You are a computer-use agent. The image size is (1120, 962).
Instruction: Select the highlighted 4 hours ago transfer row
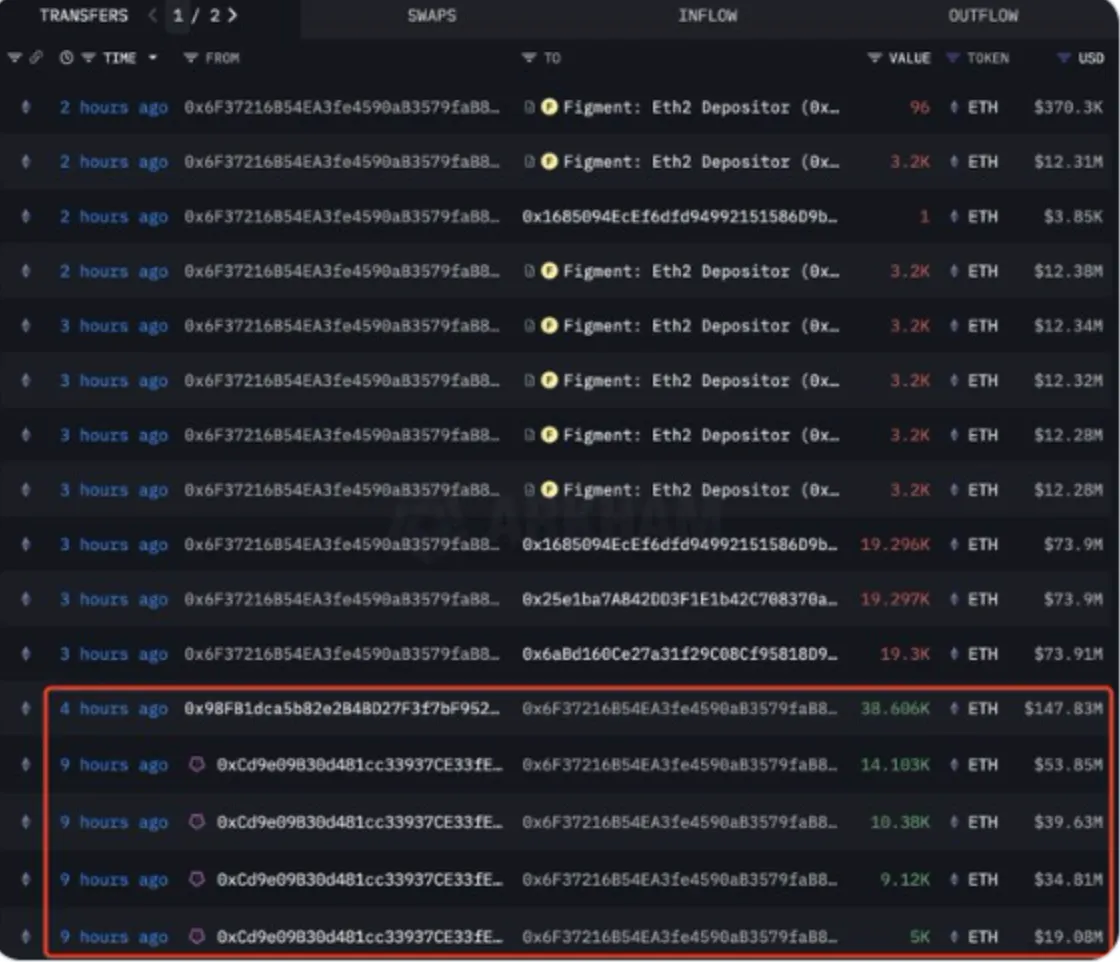[560, 707]
